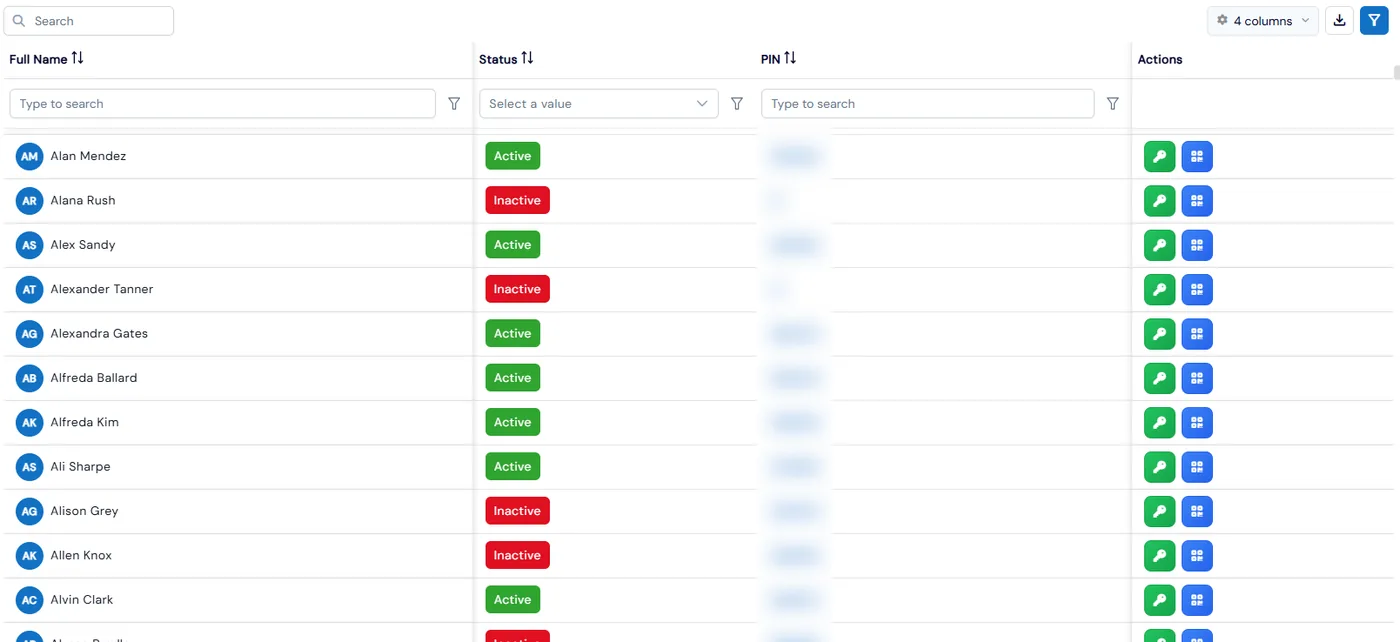Click the Inactive badge for Alison Grey
1400x642 pixels.
pos(518,511)
